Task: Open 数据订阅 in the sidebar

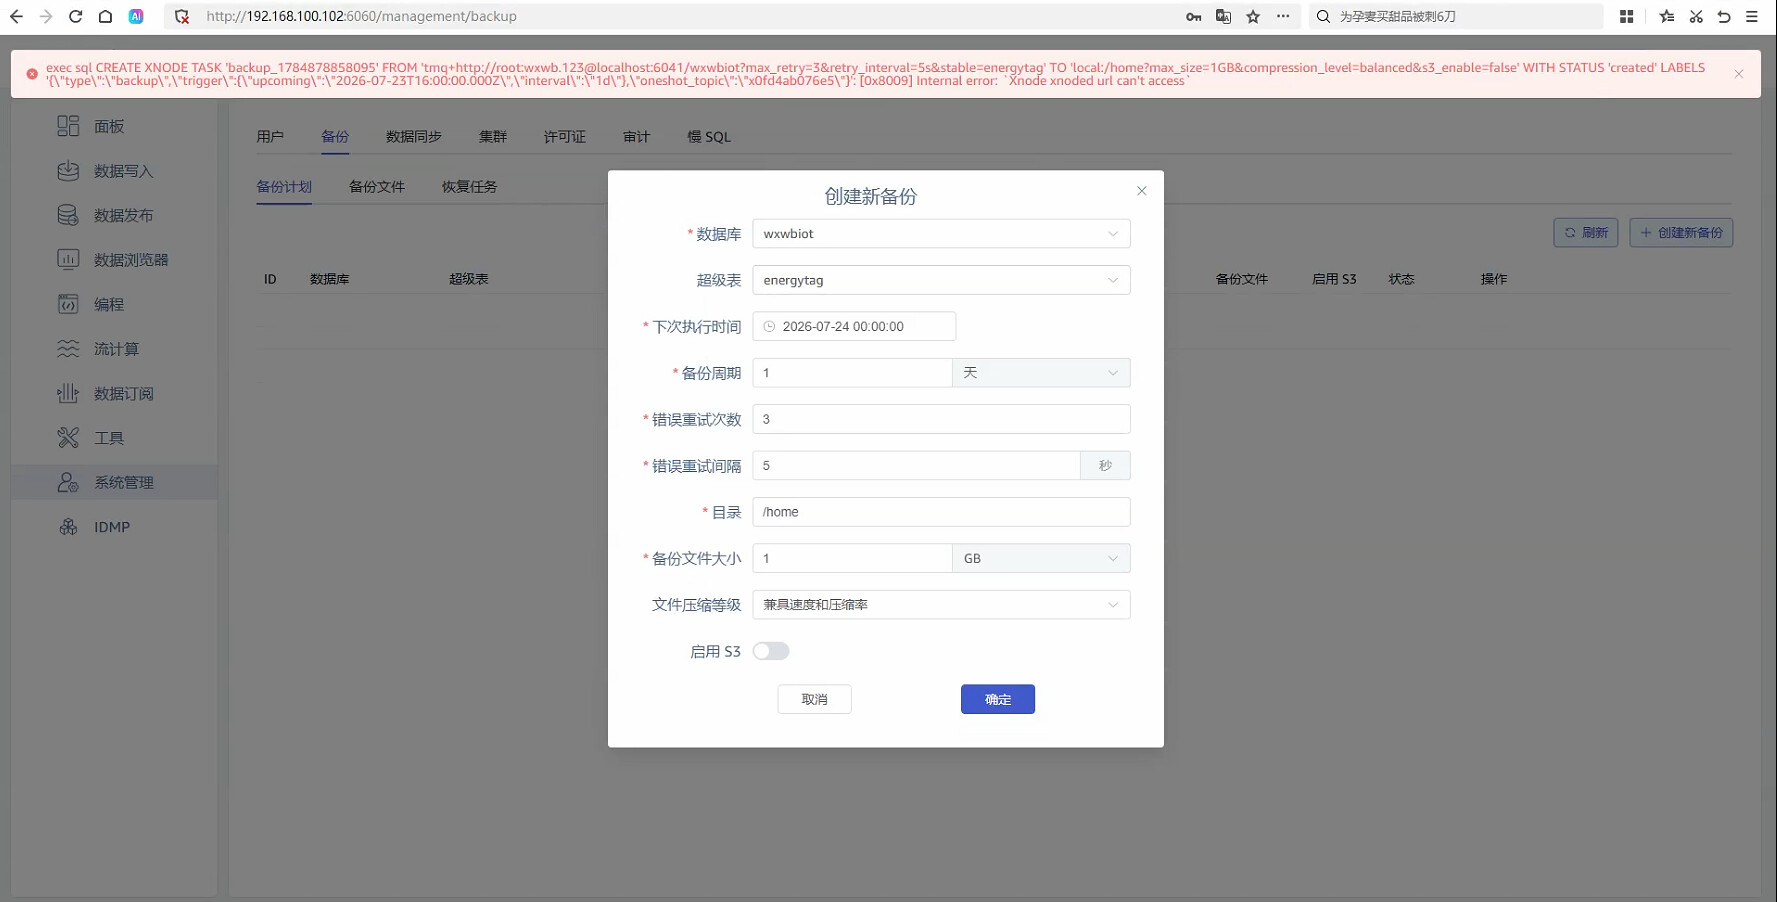Action: (x=114, y=393)
